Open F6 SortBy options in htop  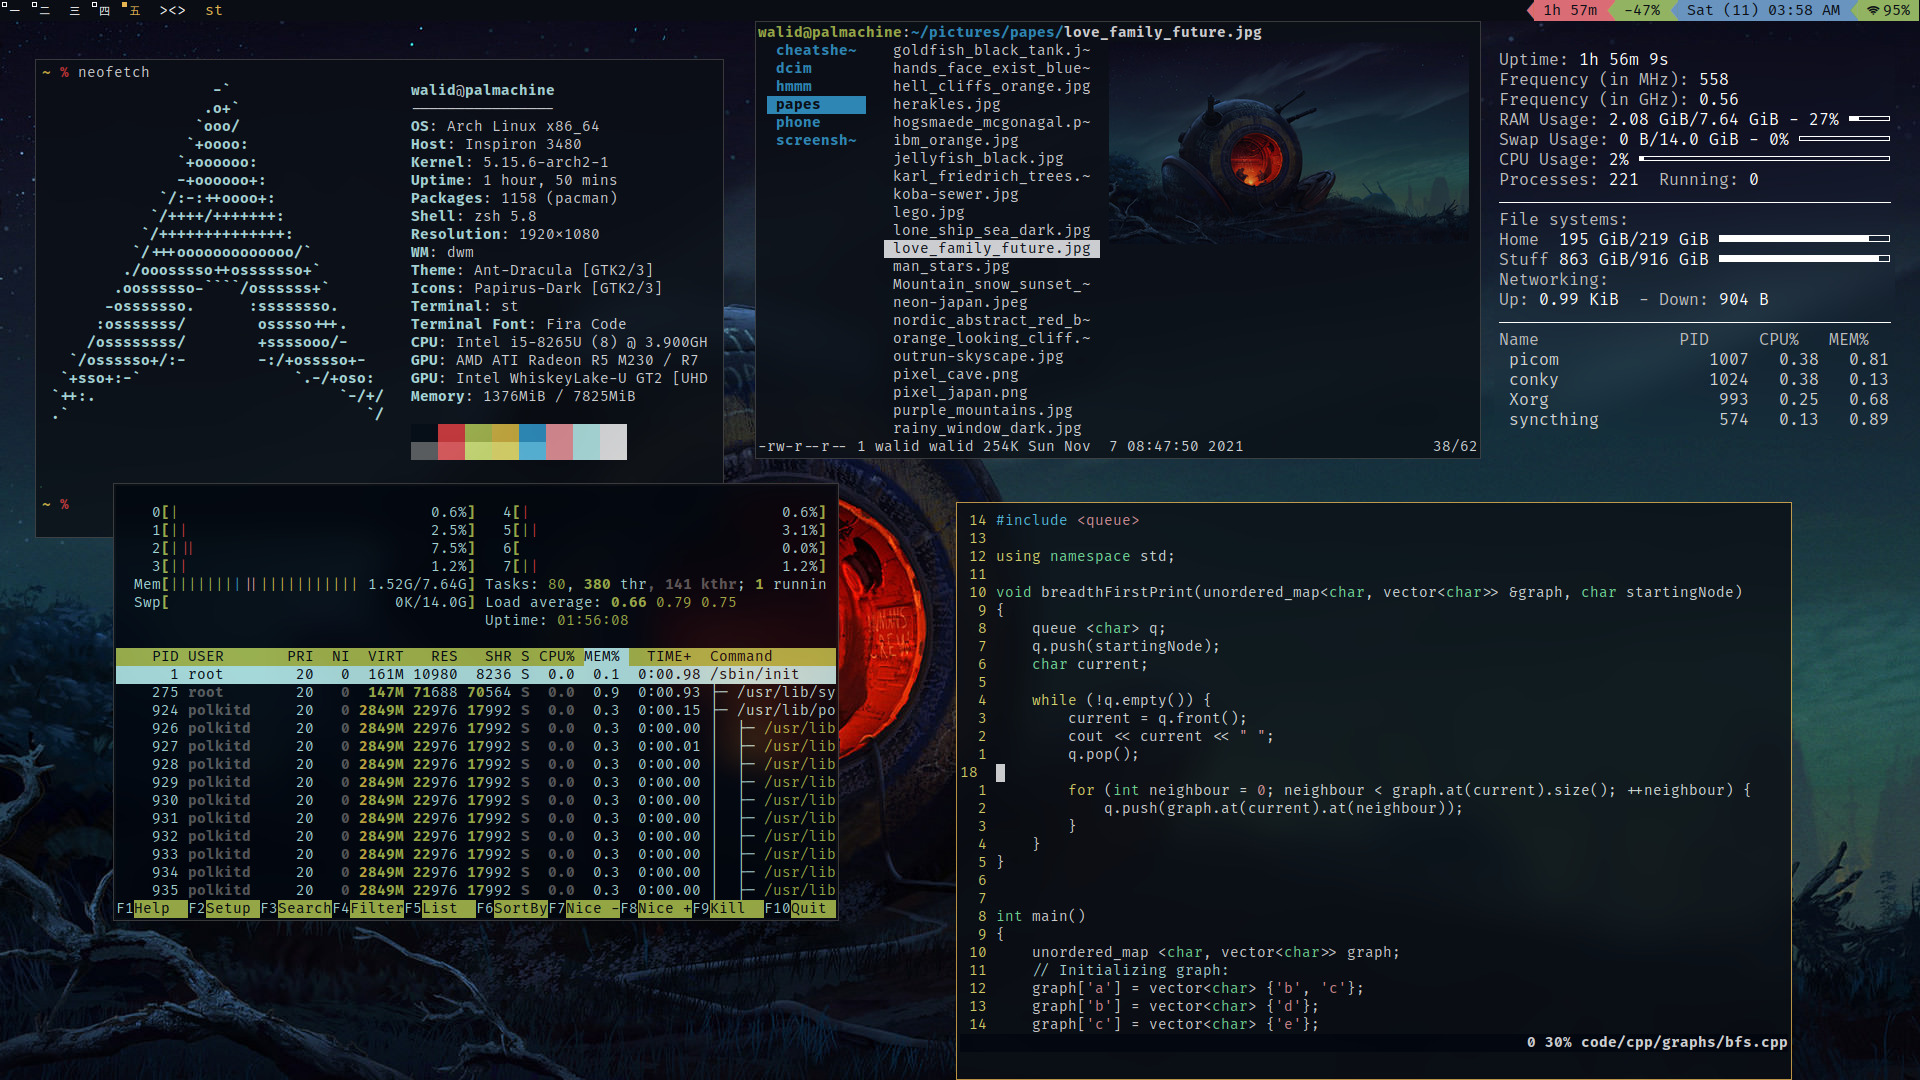point(511,908)
